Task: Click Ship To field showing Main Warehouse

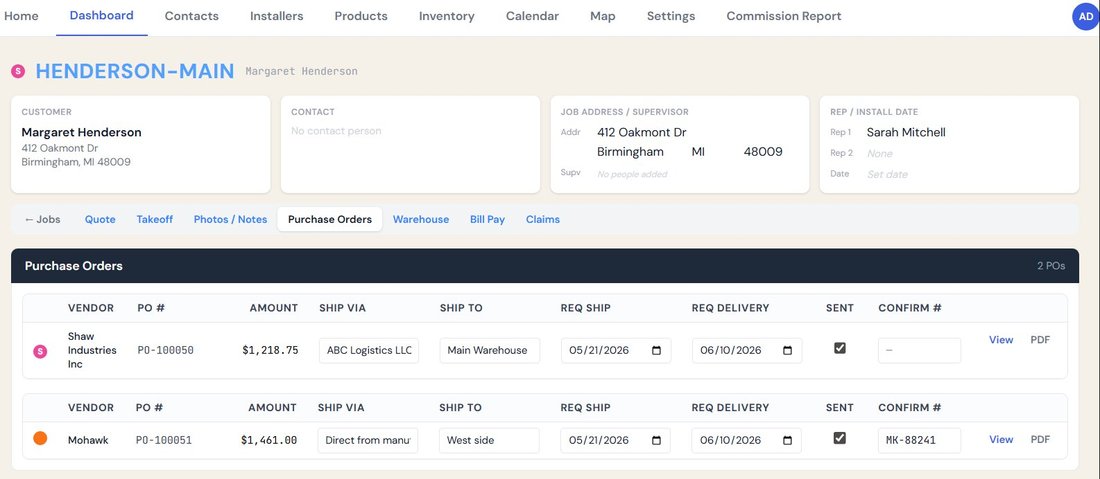Action: [490, 351]
